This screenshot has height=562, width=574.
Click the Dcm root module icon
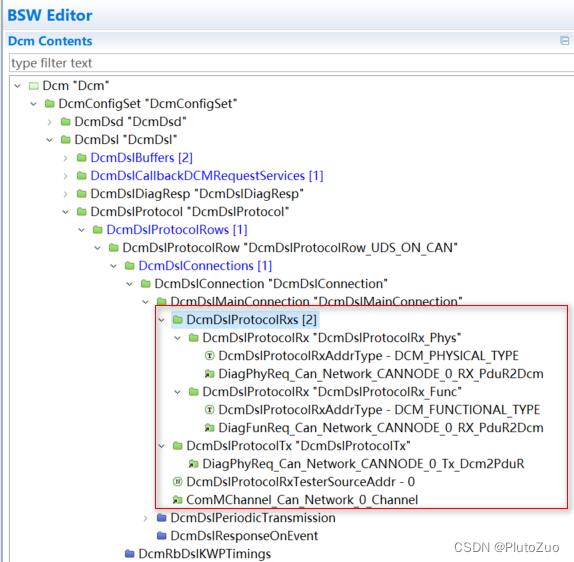tap(34, 86)
